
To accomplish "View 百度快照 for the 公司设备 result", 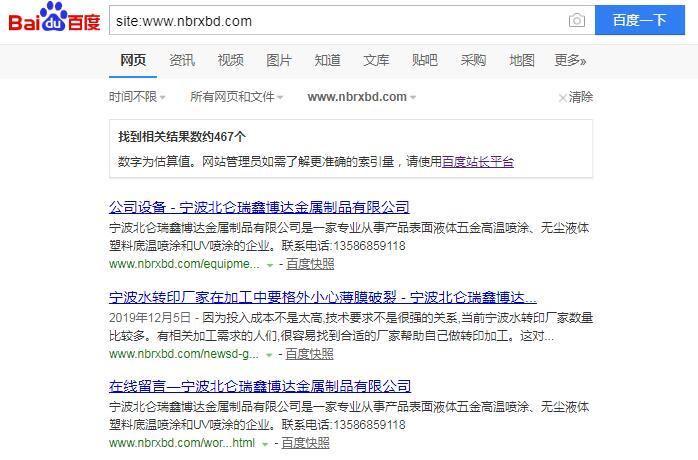I will [310, 264].
